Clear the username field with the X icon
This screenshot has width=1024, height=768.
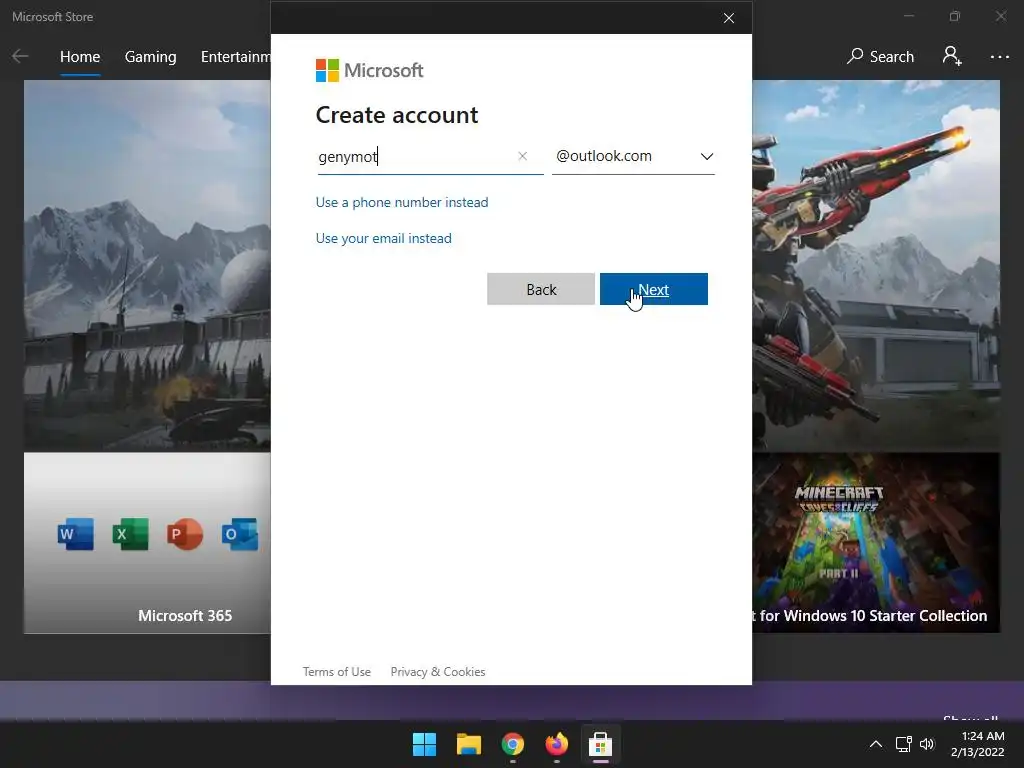[x=522, y=156]
